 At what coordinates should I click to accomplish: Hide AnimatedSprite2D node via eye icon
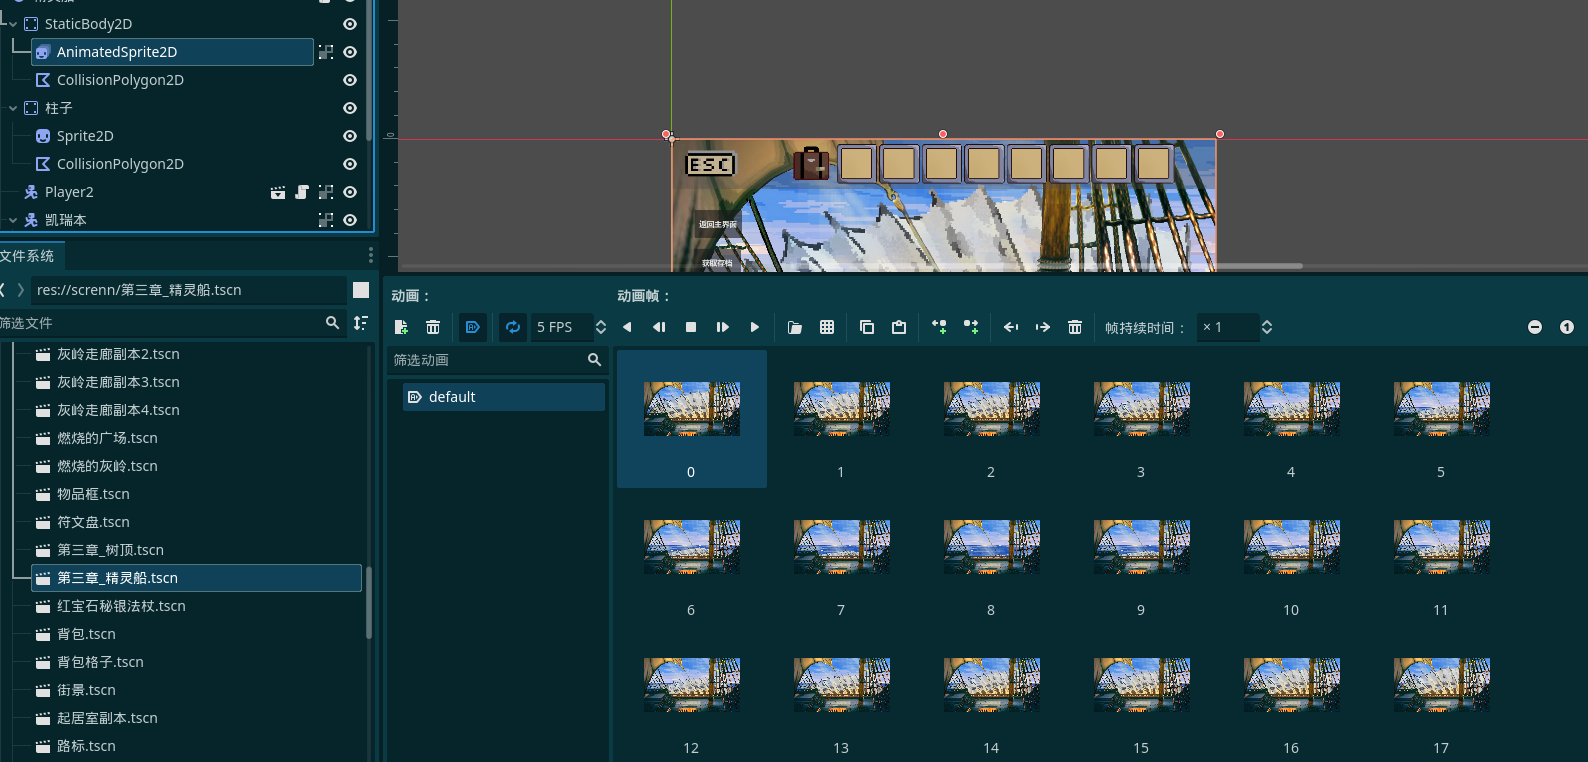(350, 52)
